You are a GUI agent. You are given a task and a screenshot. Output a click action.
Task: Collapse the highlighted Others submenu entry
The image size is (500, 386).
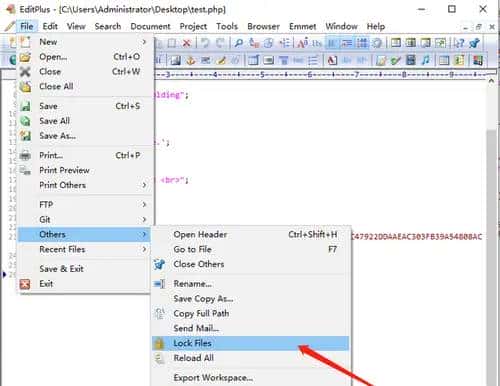coord(85,234)
